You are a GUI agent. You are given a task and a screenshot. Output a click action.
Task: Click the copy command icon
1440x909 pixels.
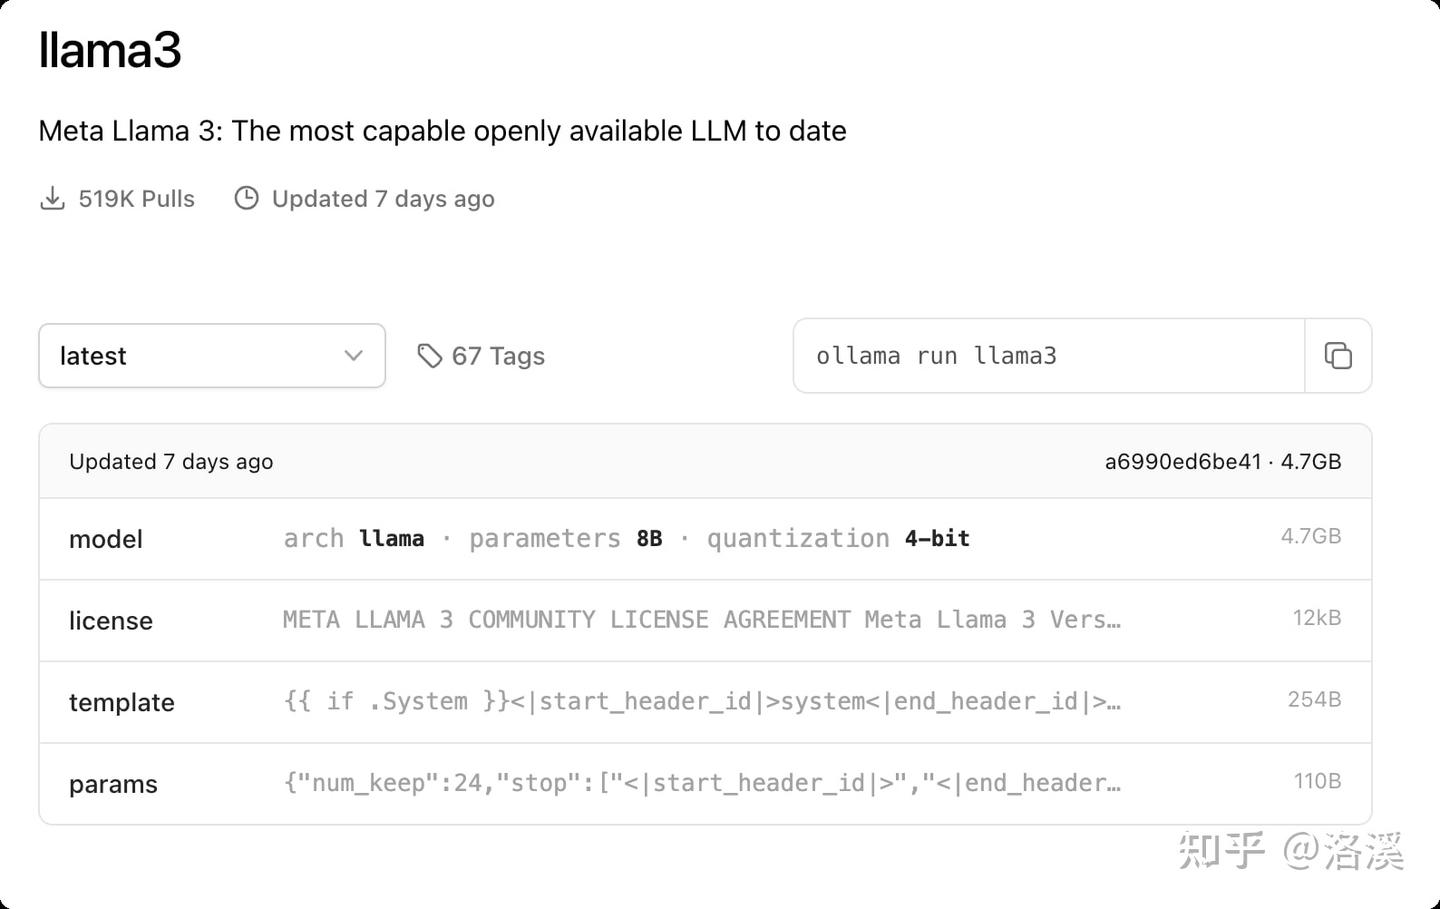[x=1338, y=356]
